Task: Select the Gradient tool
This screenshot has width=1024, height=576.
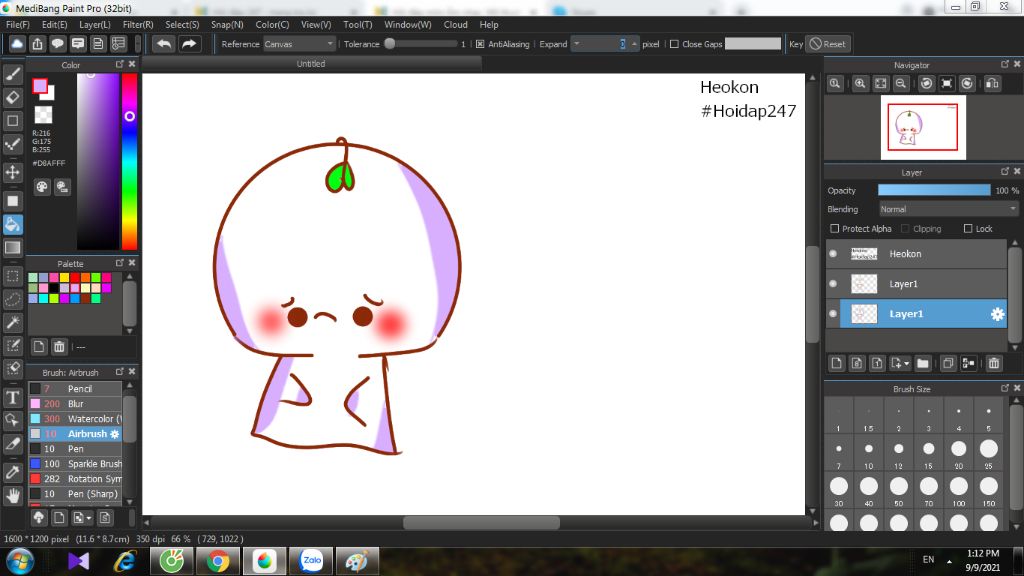Action: click(x=12, y=248)
